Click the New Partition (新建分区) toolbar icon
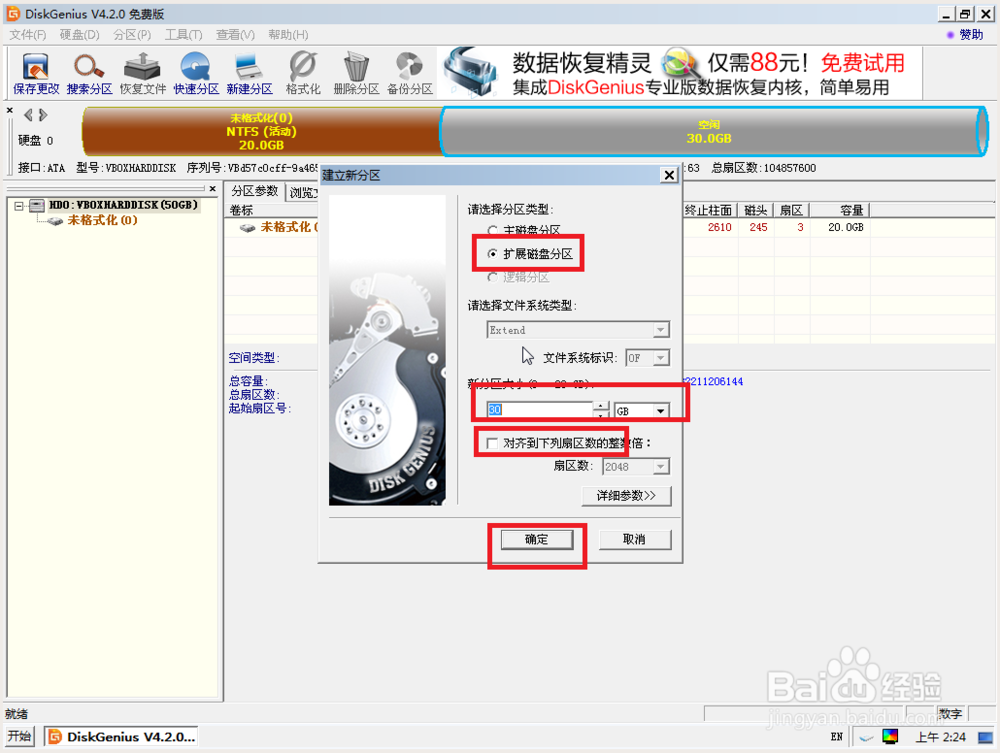1000x753 pixels. coord(249,74)
